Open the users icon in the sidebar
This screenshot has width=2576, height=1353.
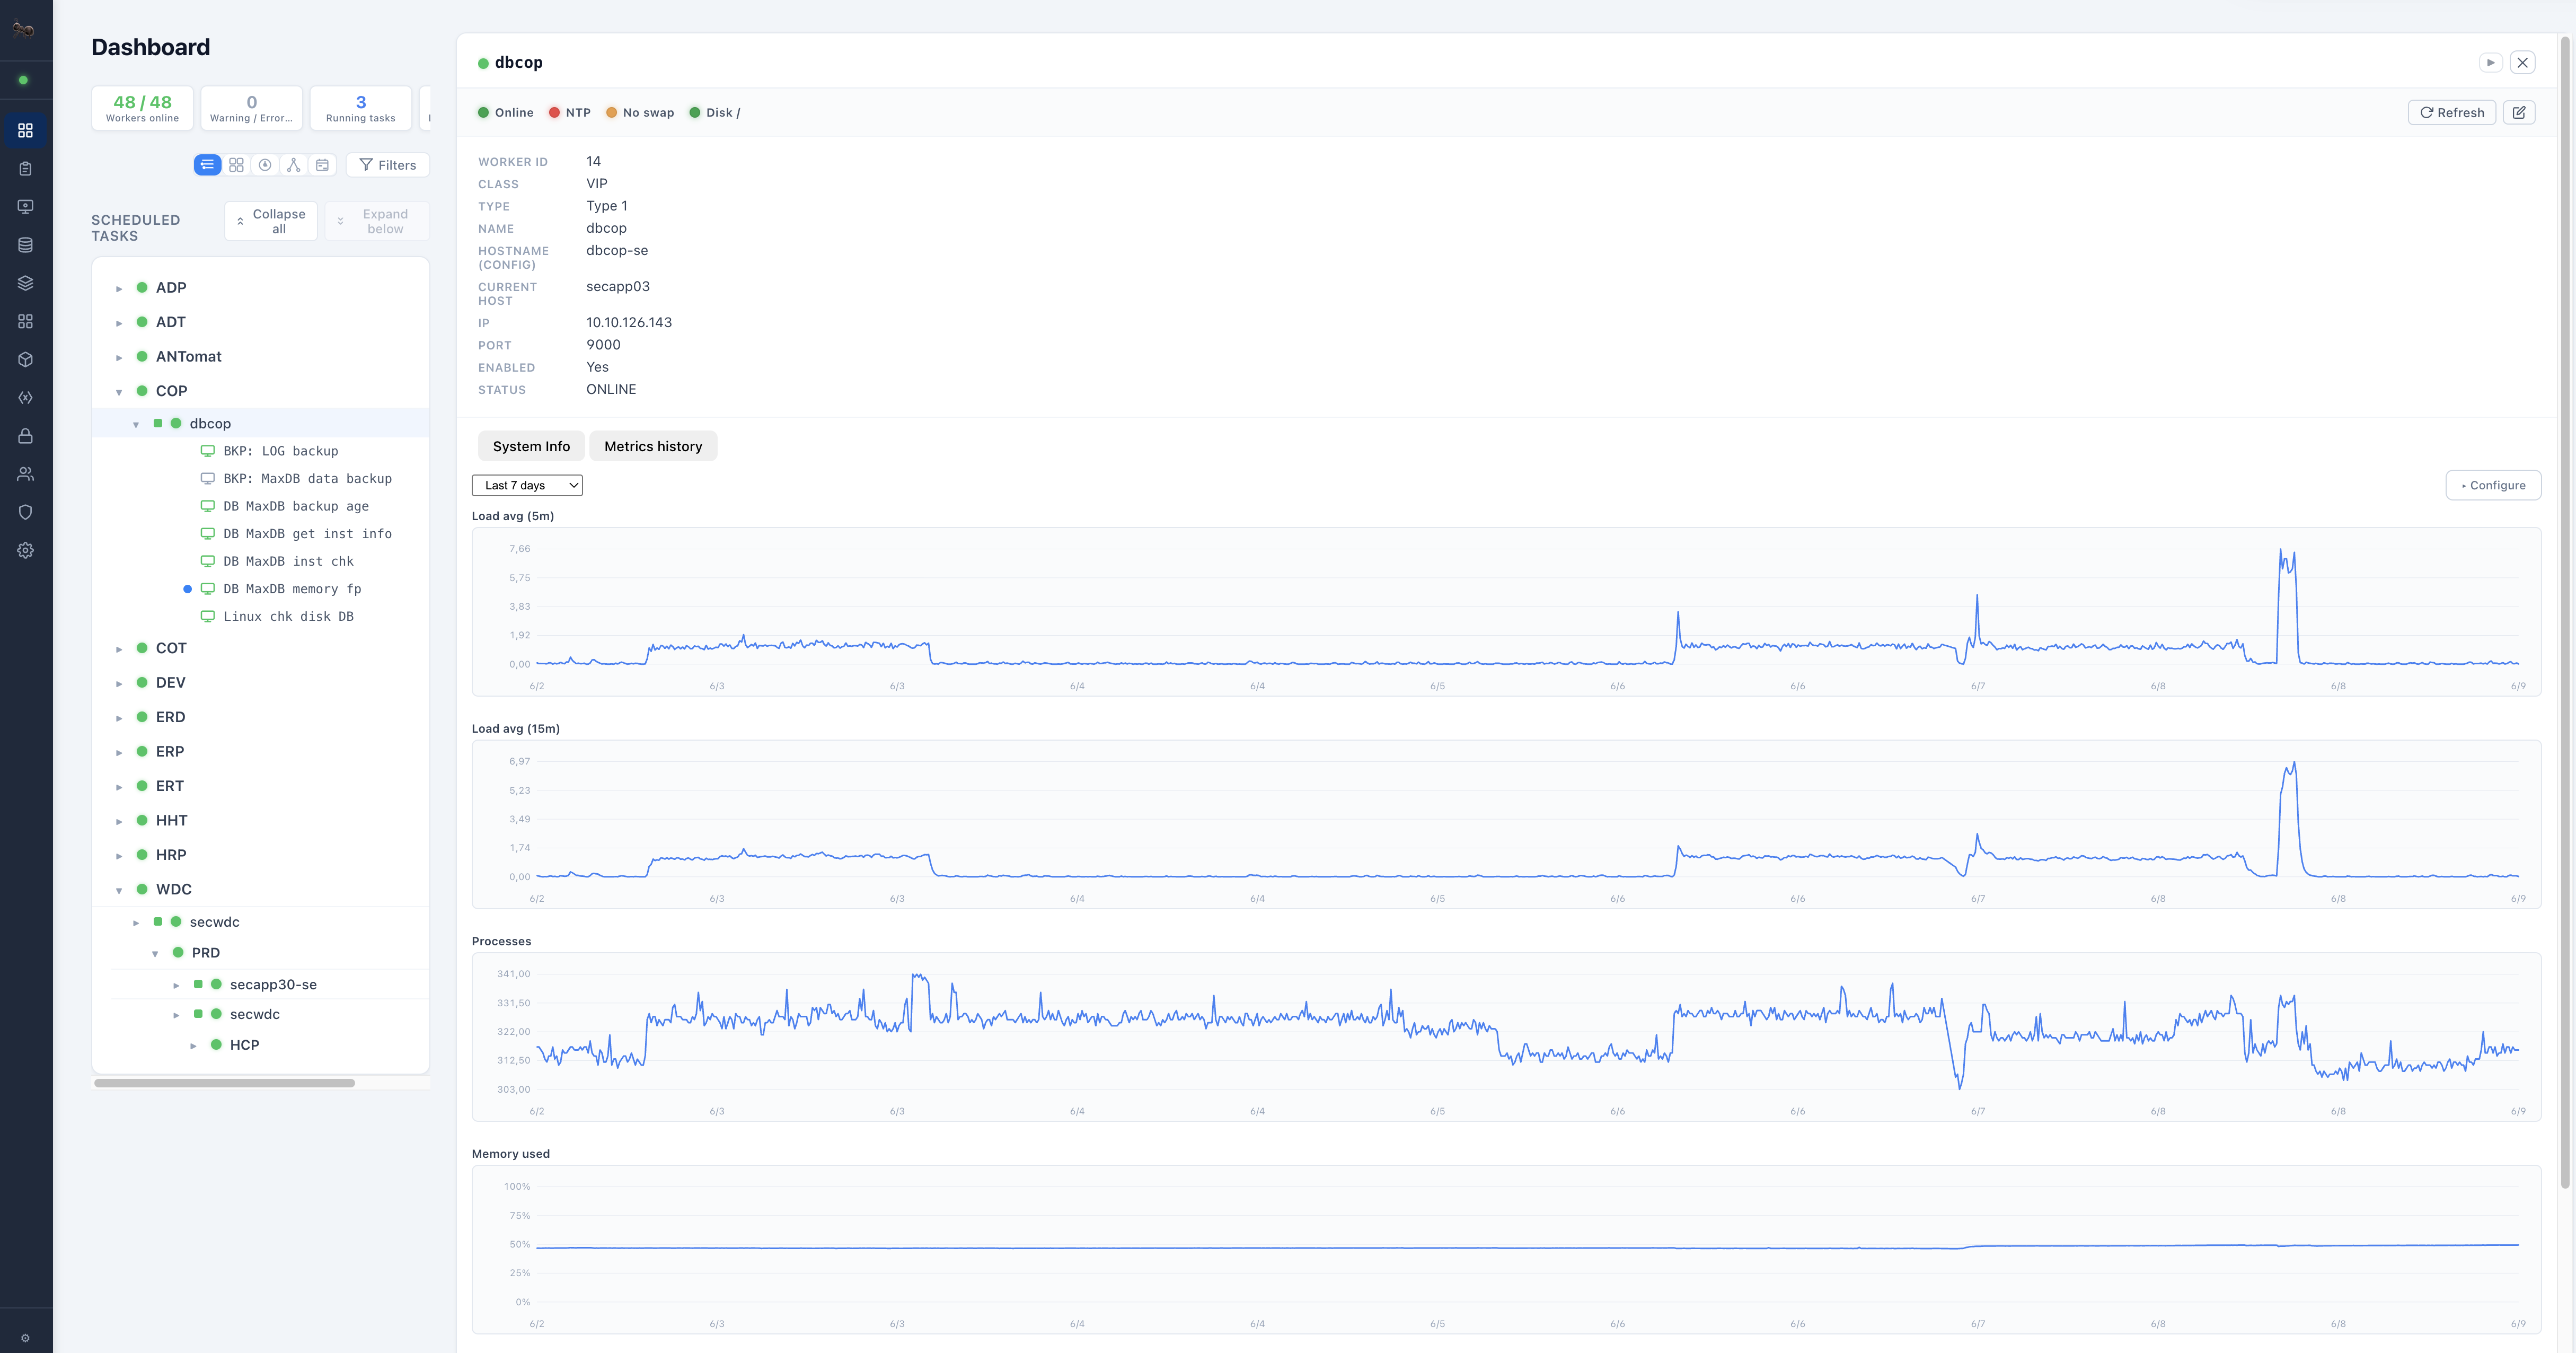click(x=26, y=474)
